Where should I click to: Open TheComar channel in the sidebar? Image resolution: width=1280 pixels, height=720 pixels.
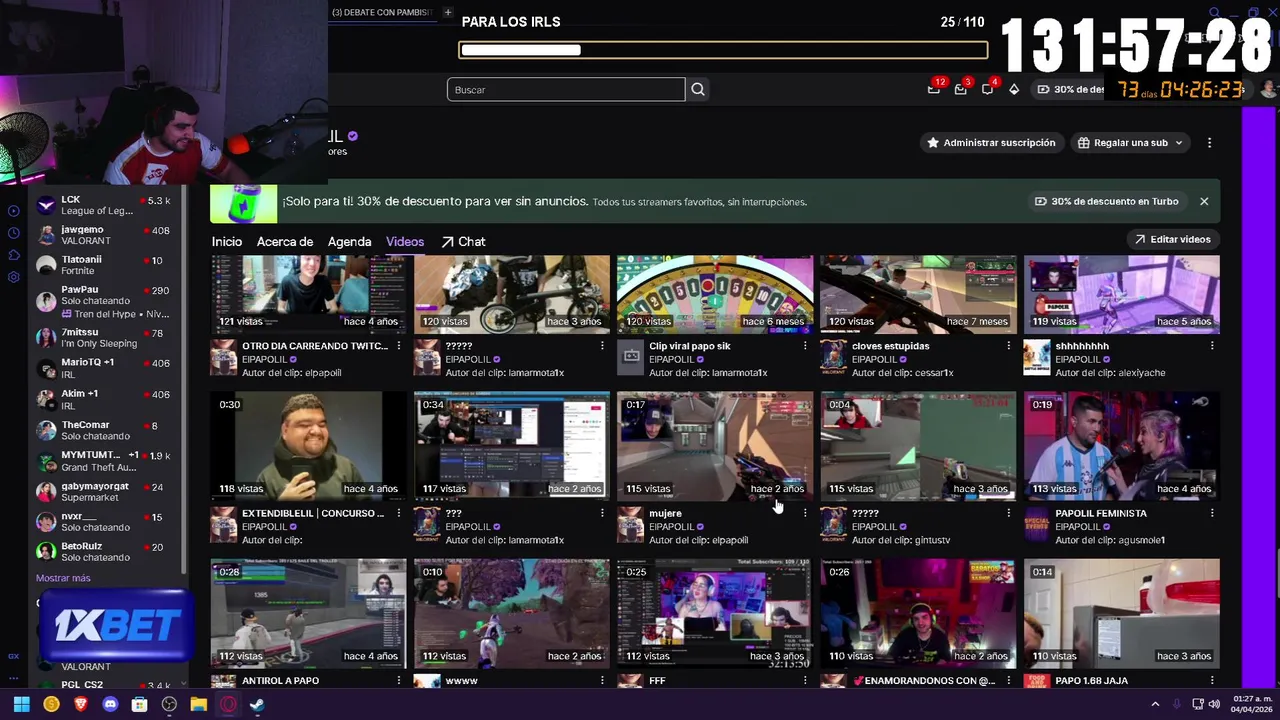click(104, 431)
